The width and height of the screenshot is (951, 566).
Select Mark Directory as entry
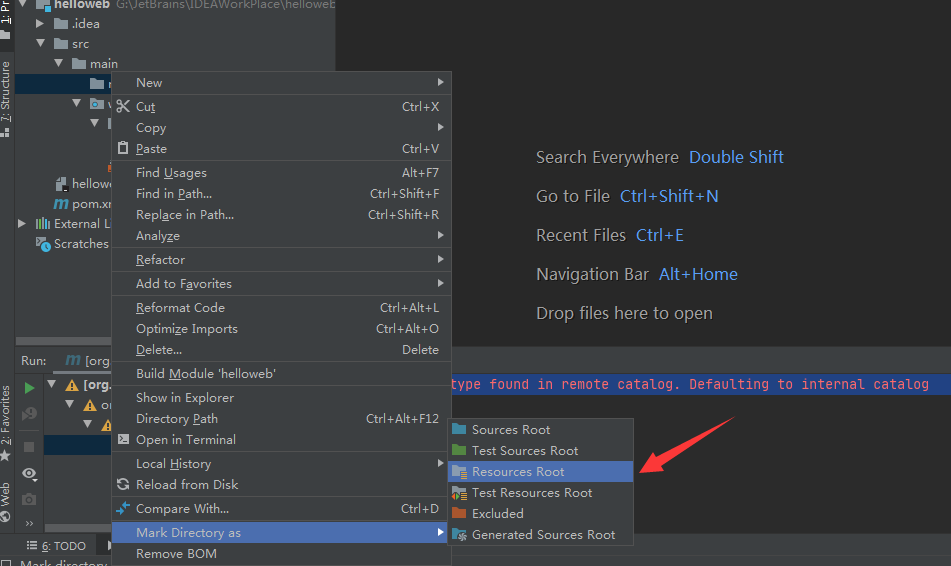281,533
